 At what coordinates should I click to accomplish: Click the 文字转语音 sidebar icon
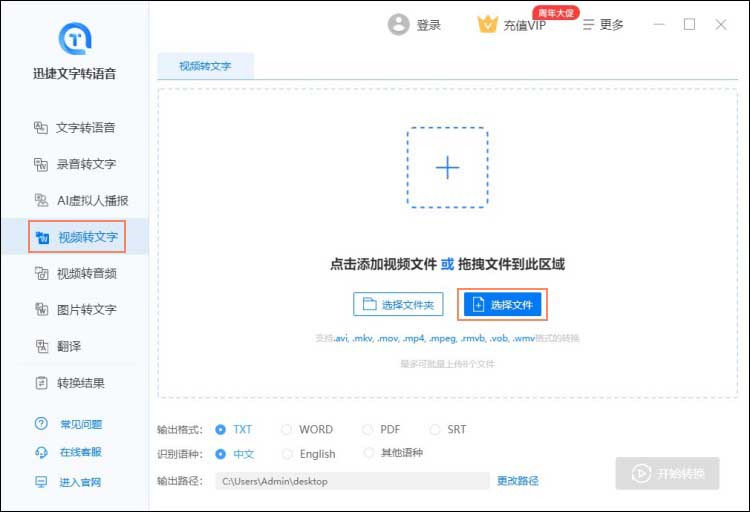tap(41, 128)
